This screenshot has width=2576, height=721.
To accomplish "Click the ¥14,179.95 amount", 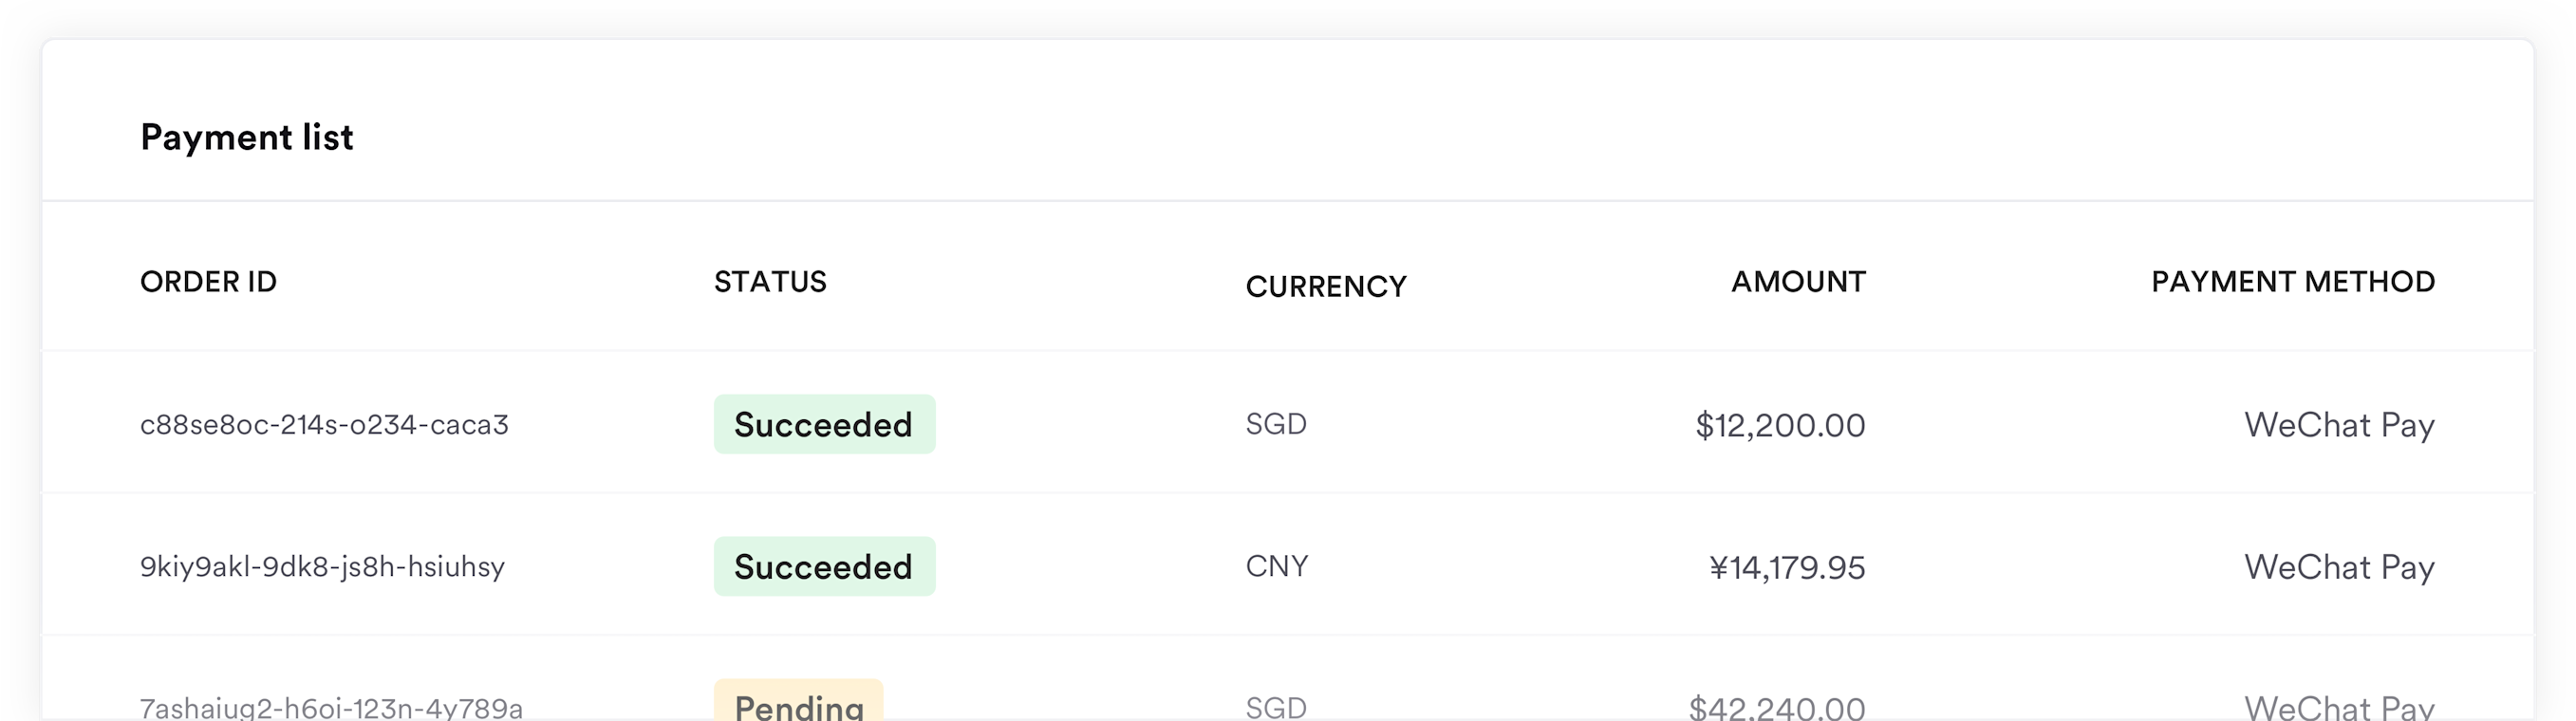I will (x=1787, y=567).
